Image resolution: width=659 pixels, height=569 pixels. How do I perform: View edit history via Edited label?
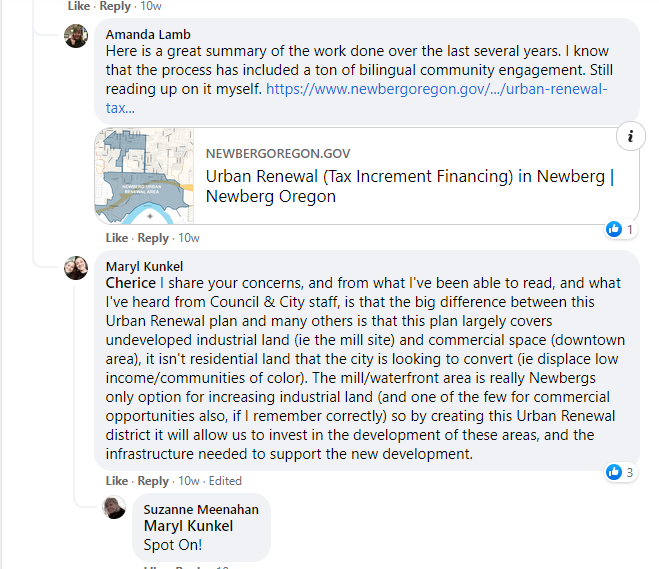(x=225, y=481)
